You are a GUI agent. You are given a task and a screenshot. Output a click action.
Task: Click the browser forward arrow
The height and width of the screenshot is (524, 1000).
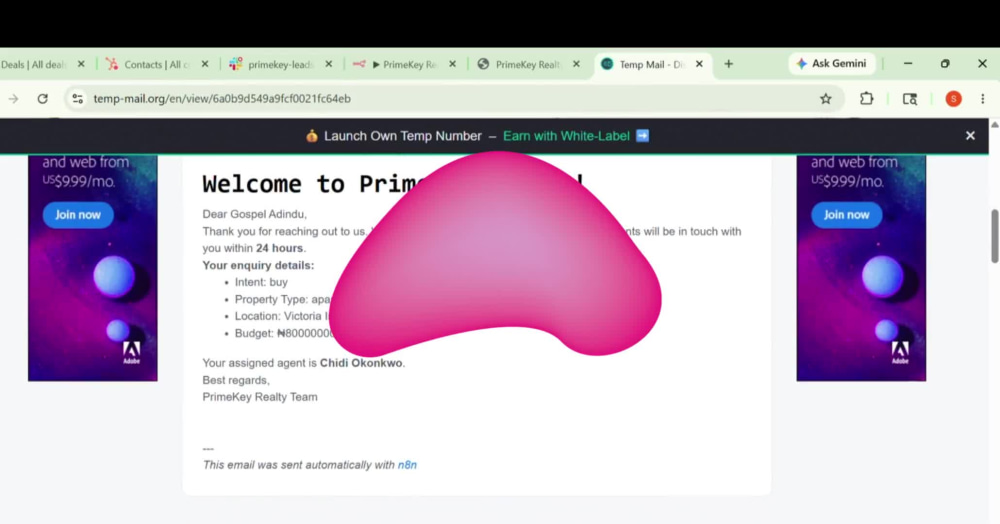[x=13, y=99]
